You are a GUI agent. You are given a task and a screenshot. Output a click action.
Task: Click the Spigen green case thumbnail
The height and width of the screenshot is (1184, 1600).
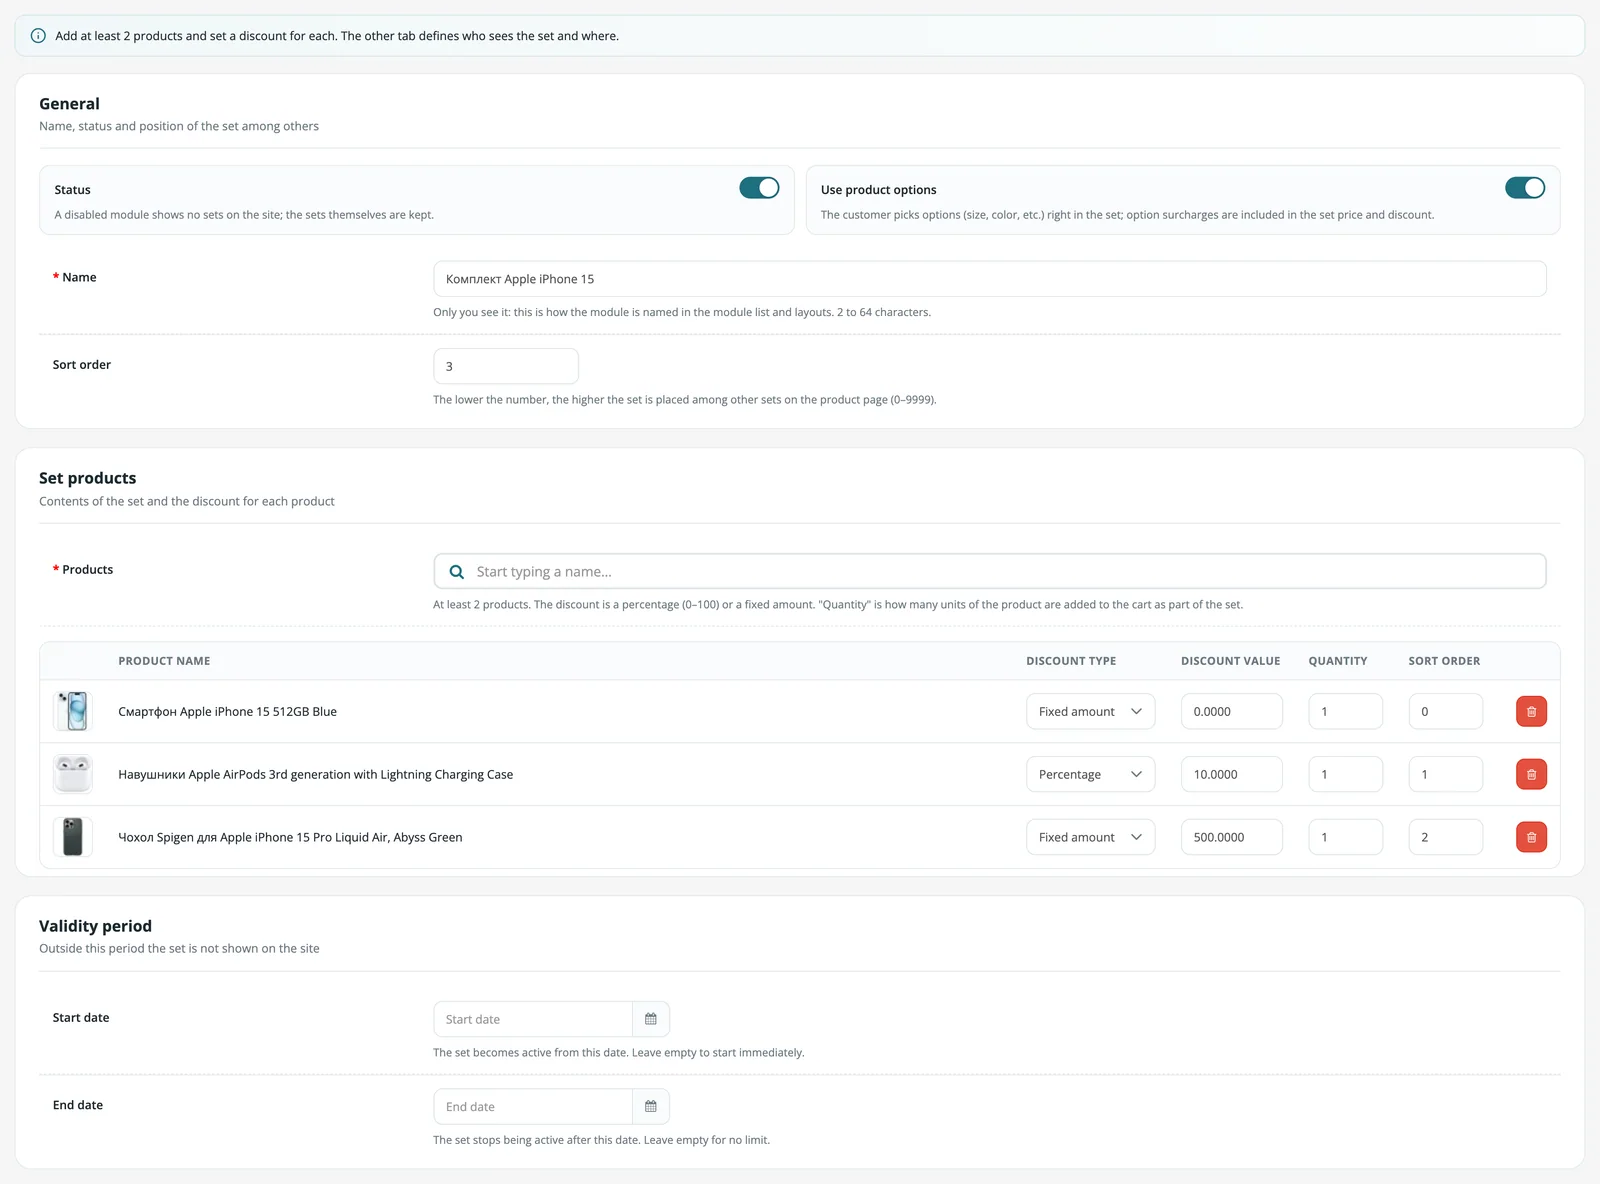point(73,837)
